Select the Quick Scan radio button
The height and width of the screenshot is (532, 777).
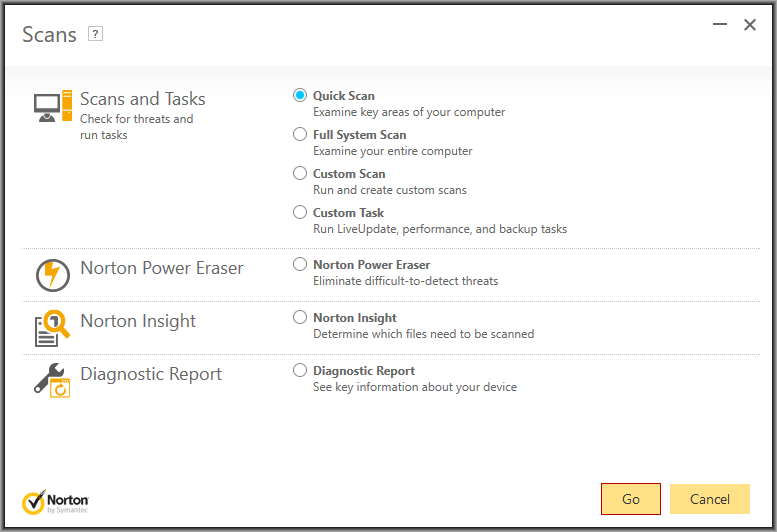tap(300, 95)
